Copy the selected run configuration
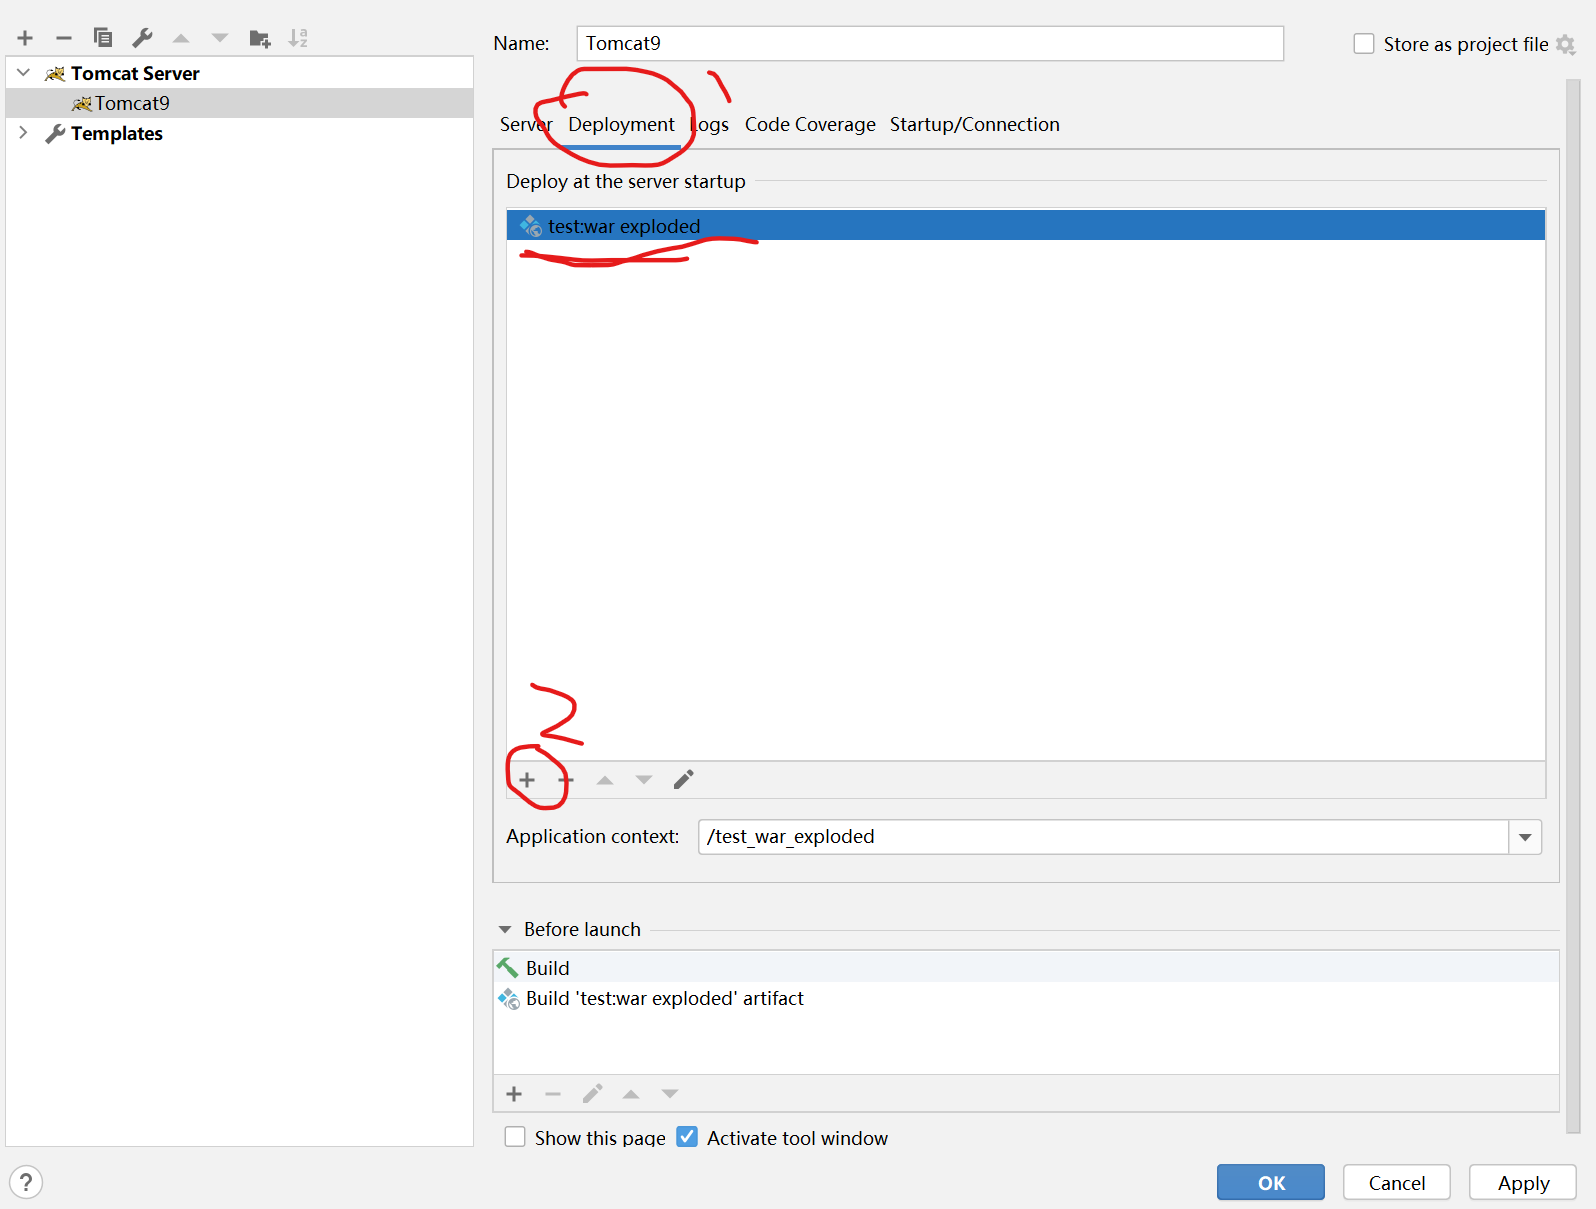Image resolution: width=1596 pixels, height=1209 pixels. point(103,38)
